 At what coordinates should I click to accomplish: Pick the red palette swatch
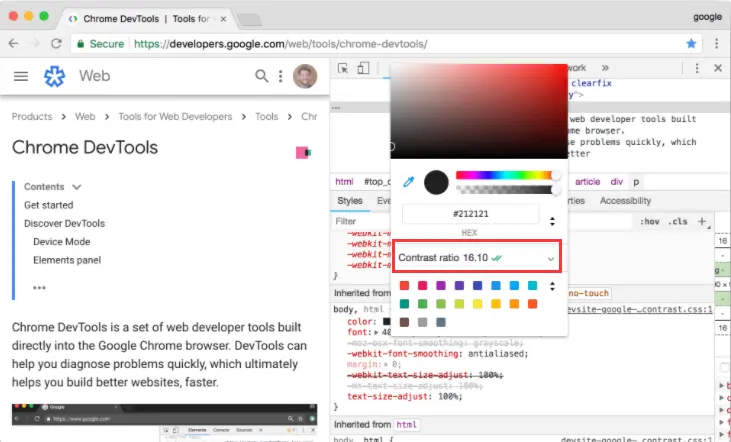point(405,286)
